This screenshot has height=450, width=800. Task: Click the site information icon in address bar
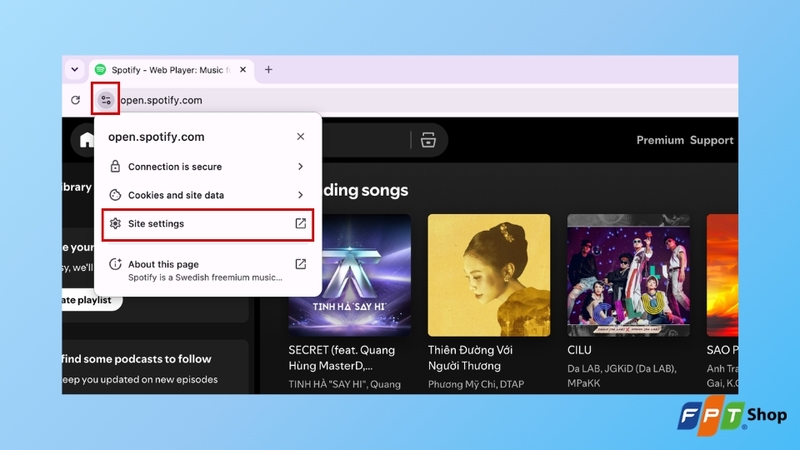pos(106,99)
